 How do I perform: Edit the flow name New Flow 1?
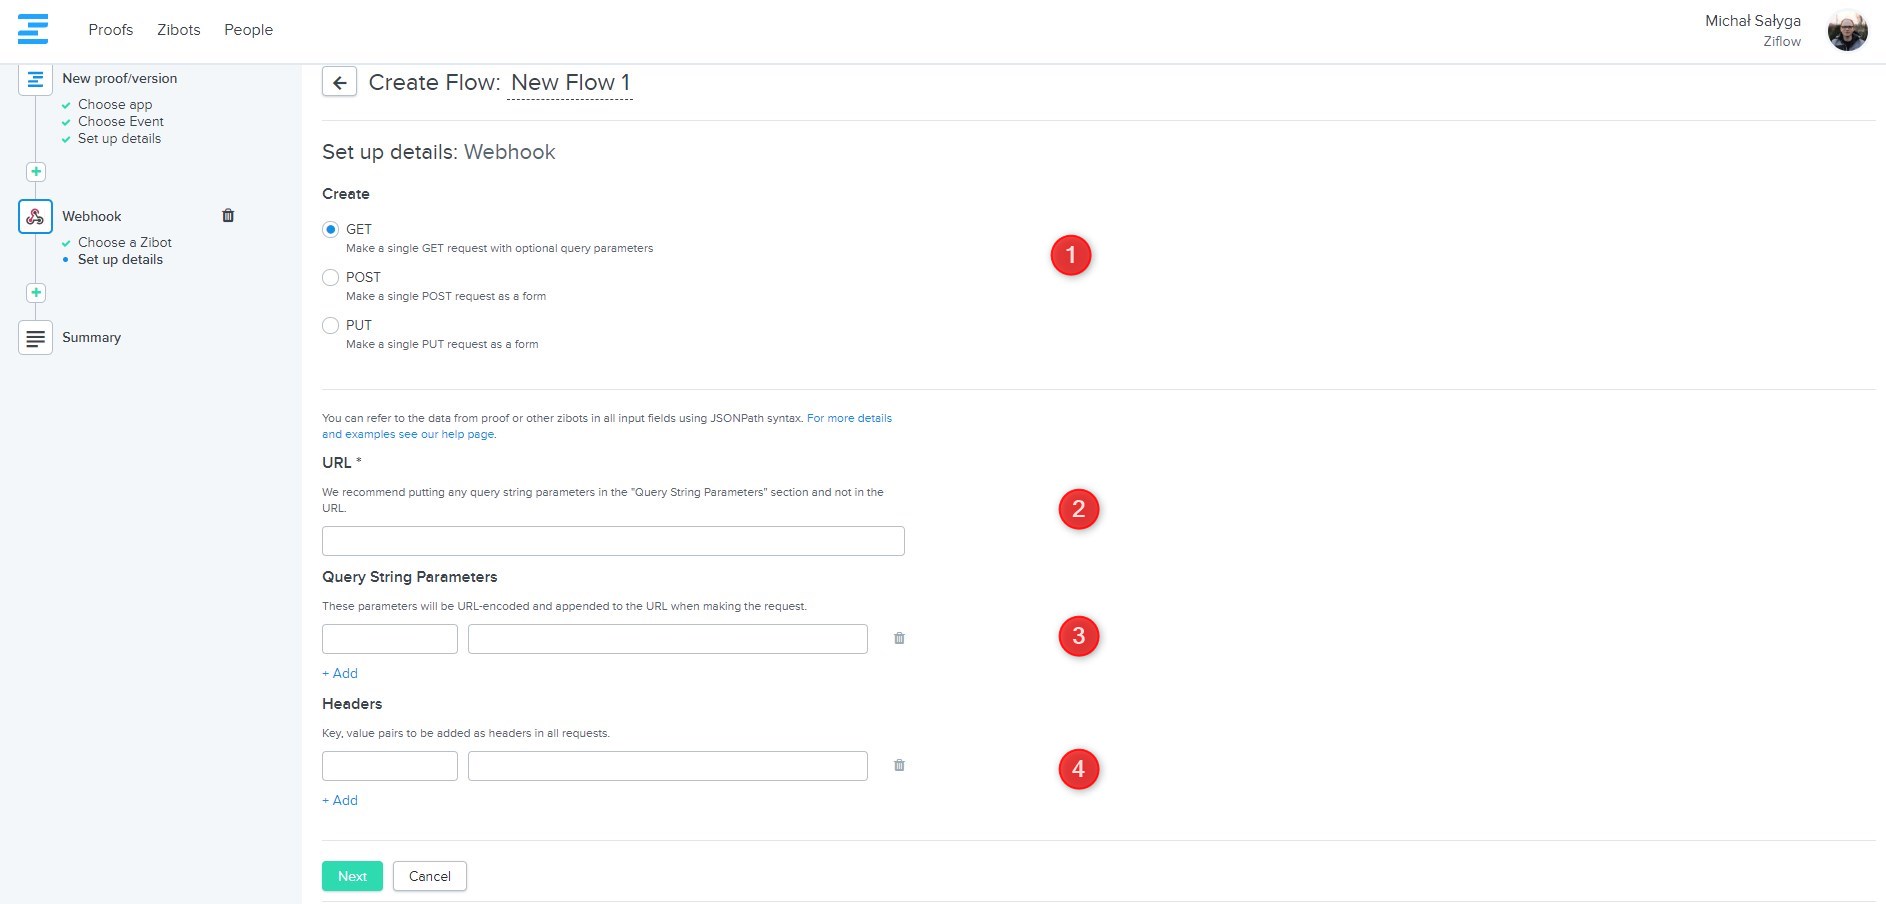click(x=570, y=83)
